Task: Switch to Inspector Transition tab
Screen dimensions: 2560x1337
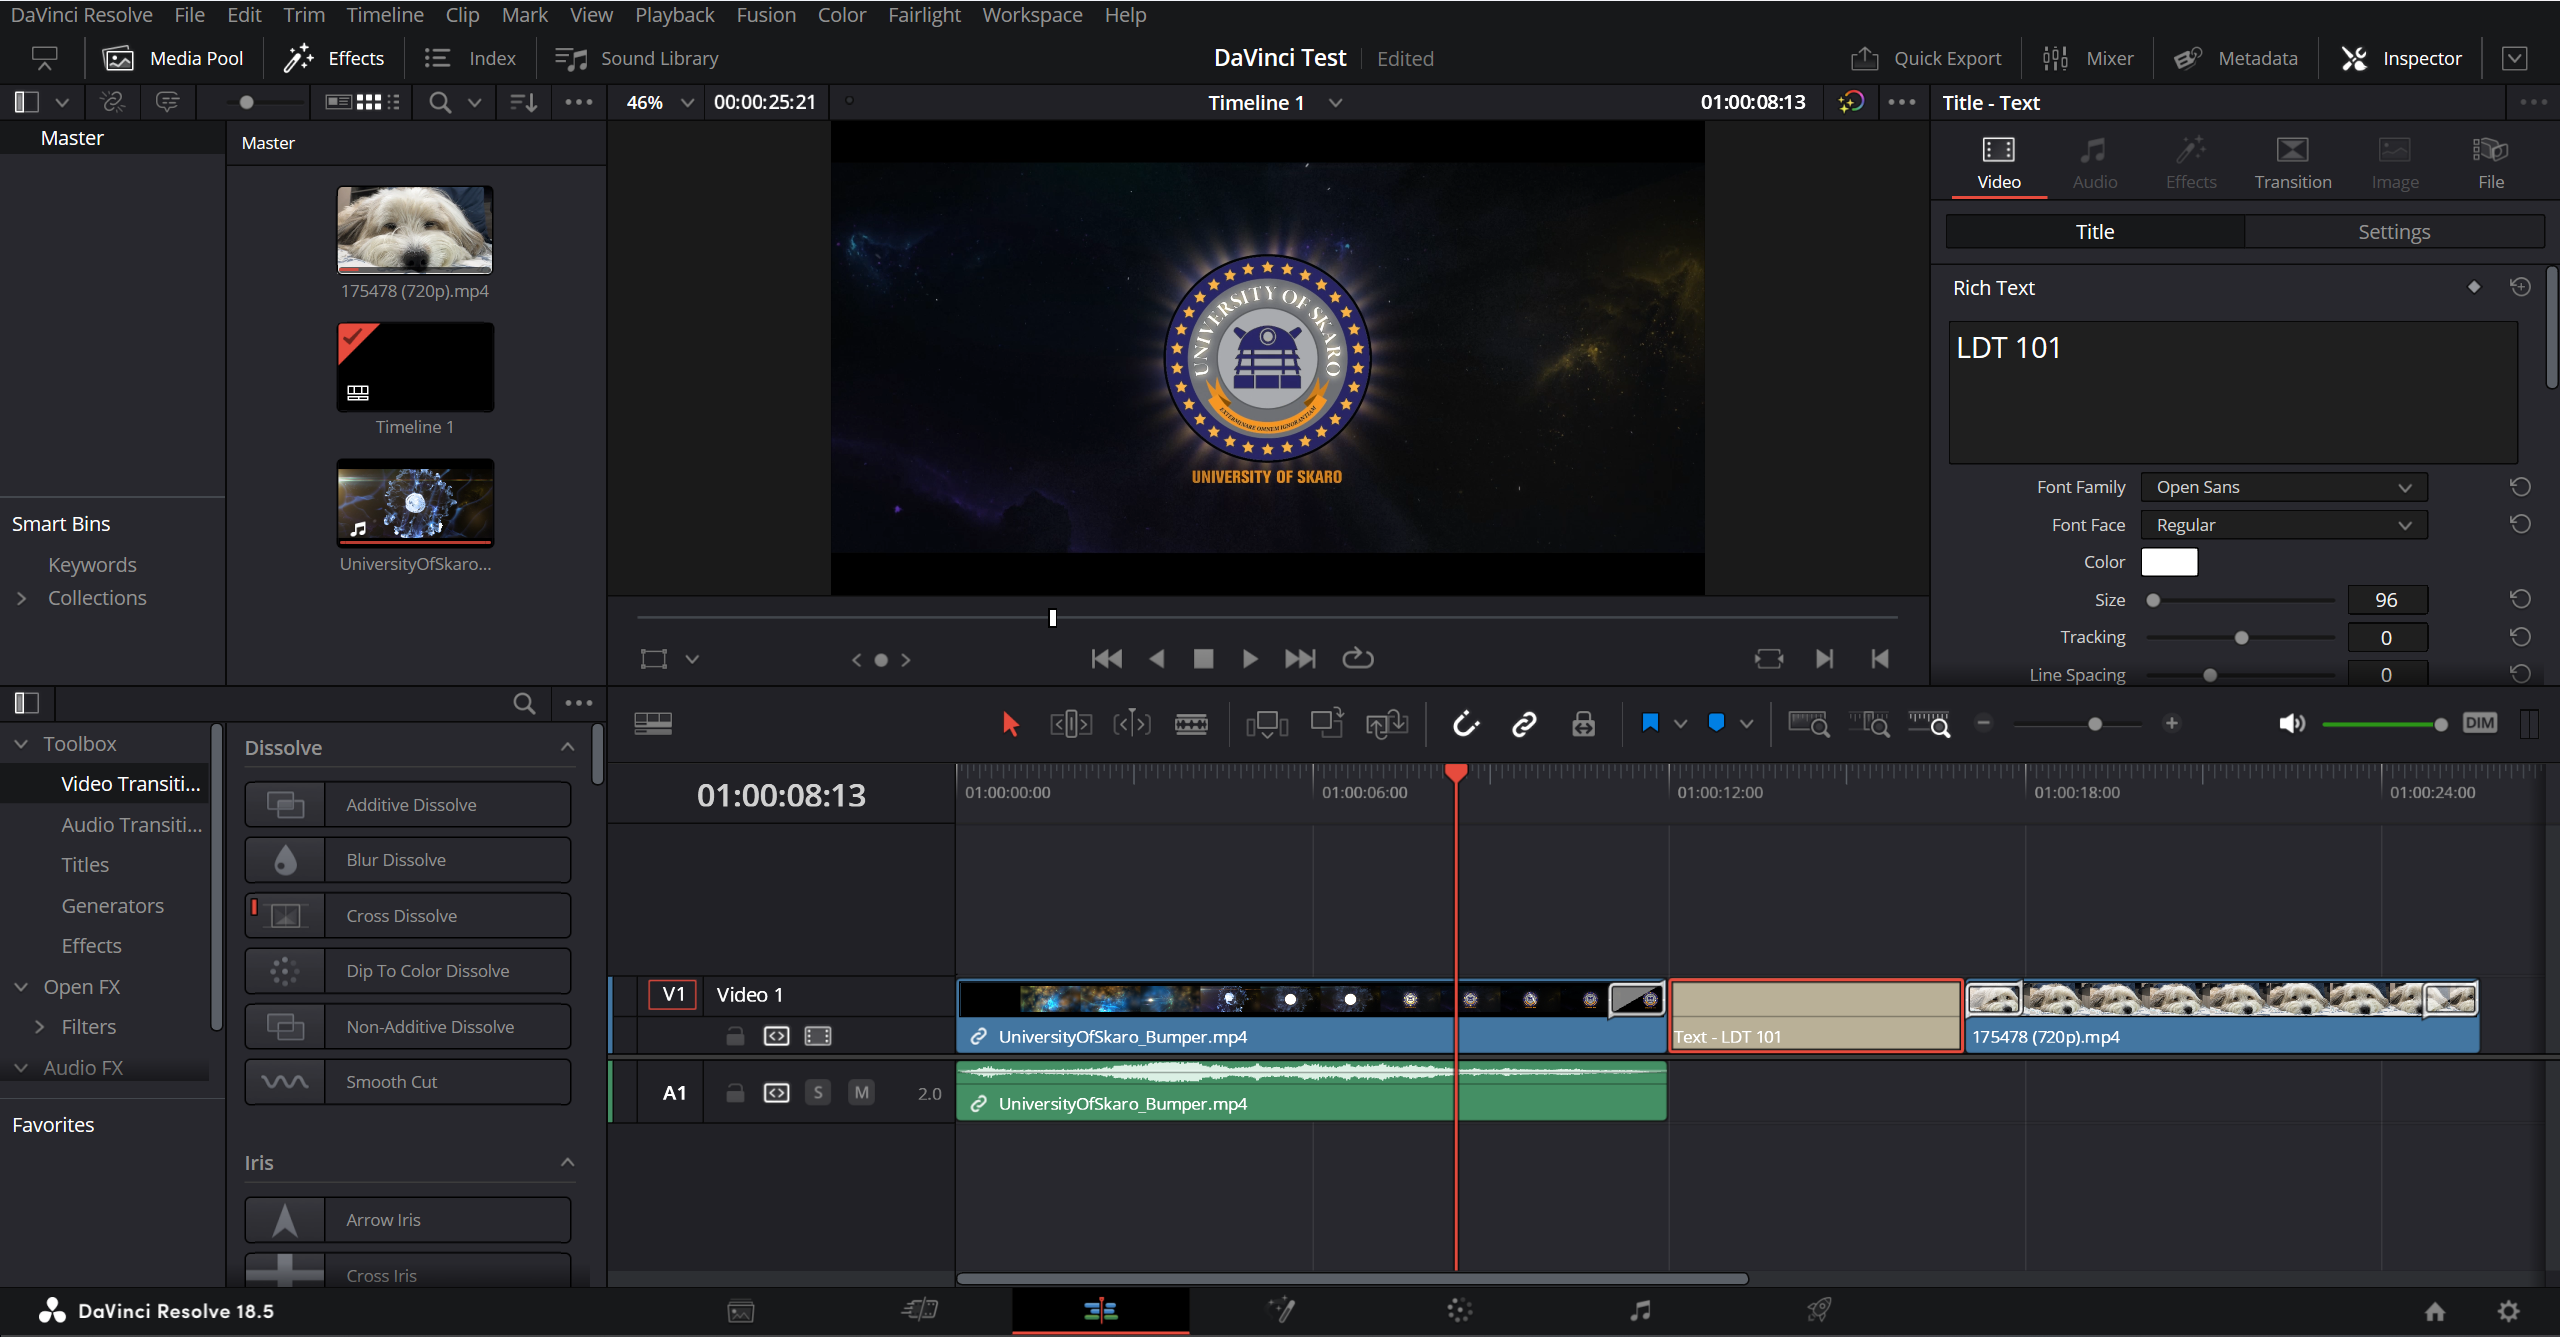Action: click(x=2292, y=163)
